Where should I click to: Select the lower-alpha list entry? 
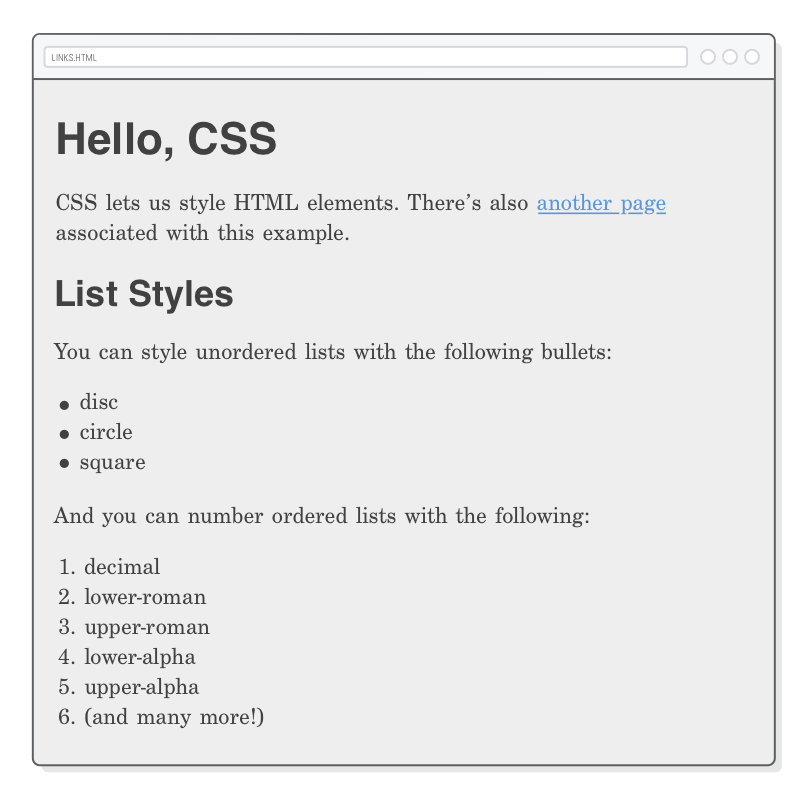click(x=138, y=657)
